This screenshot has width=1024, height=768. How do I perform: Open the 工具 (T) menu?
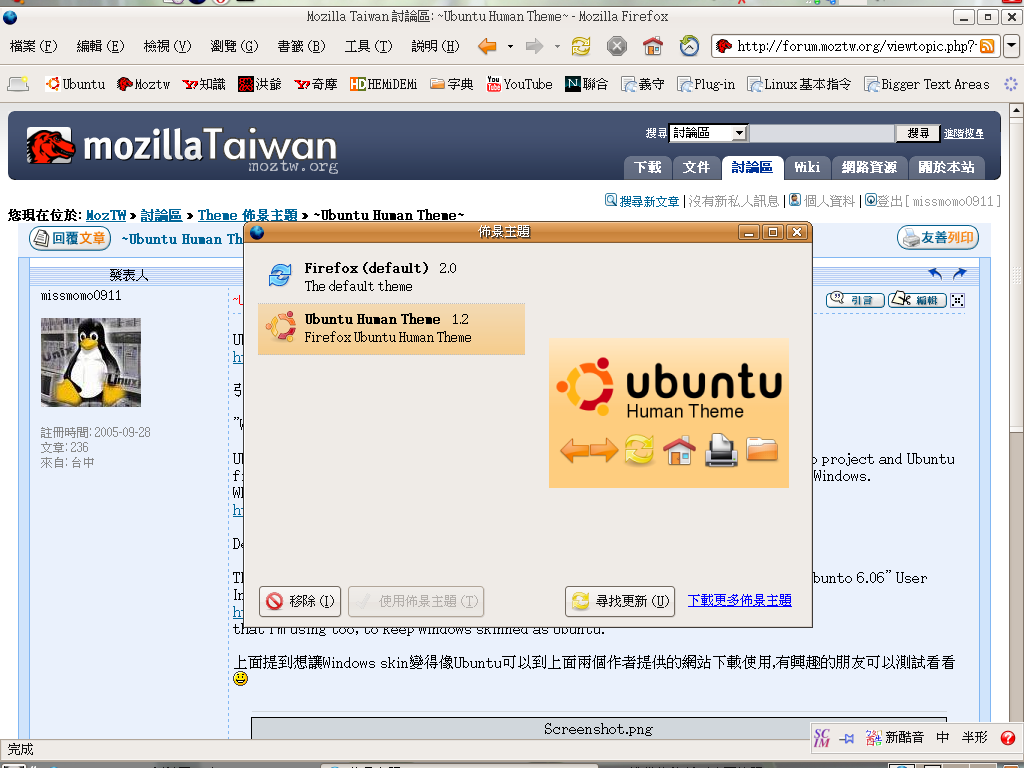point(368,46)
